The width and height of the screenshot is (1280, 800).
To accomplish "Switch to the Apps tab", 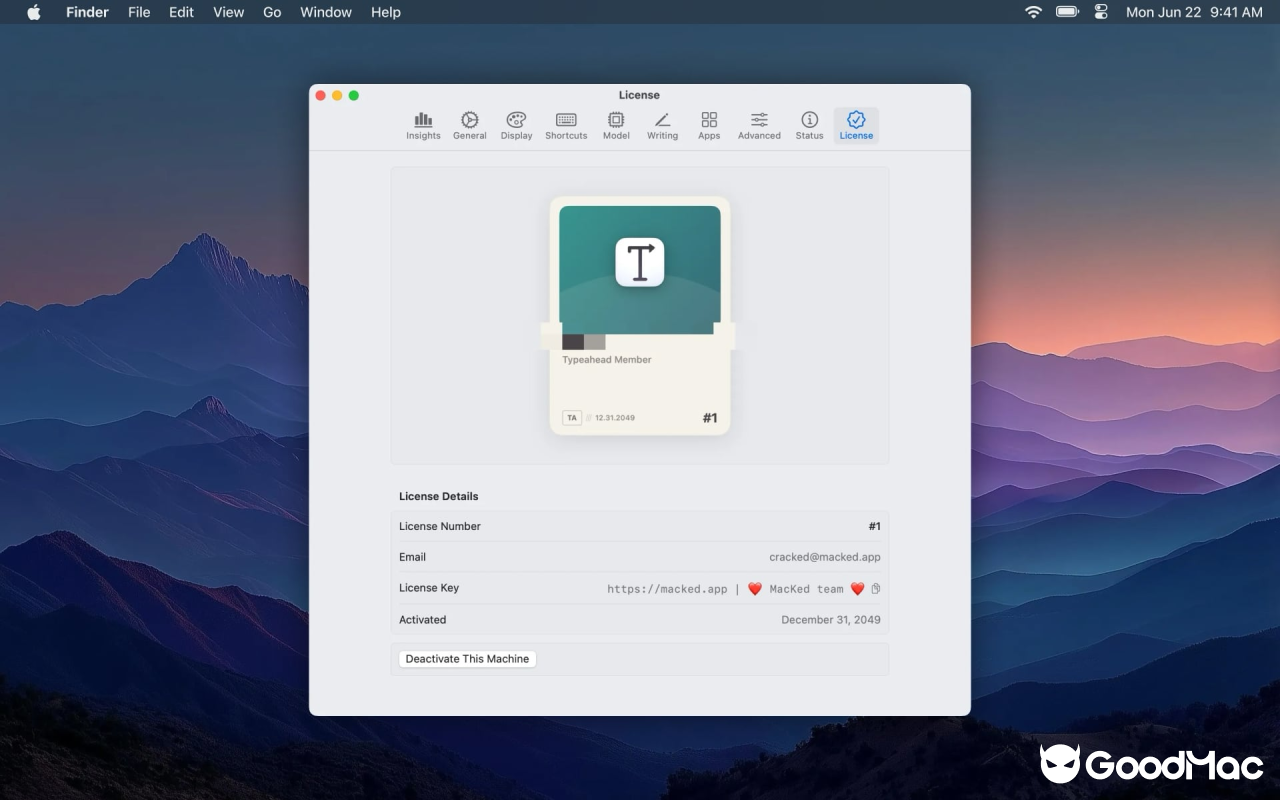I will [x=709, y=126].
